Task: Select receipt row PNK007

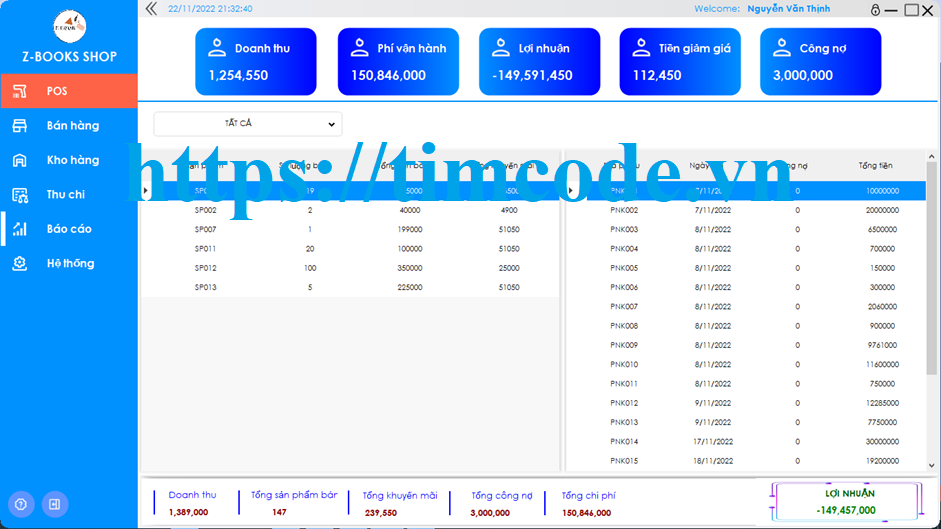Action: coord(746,306)
